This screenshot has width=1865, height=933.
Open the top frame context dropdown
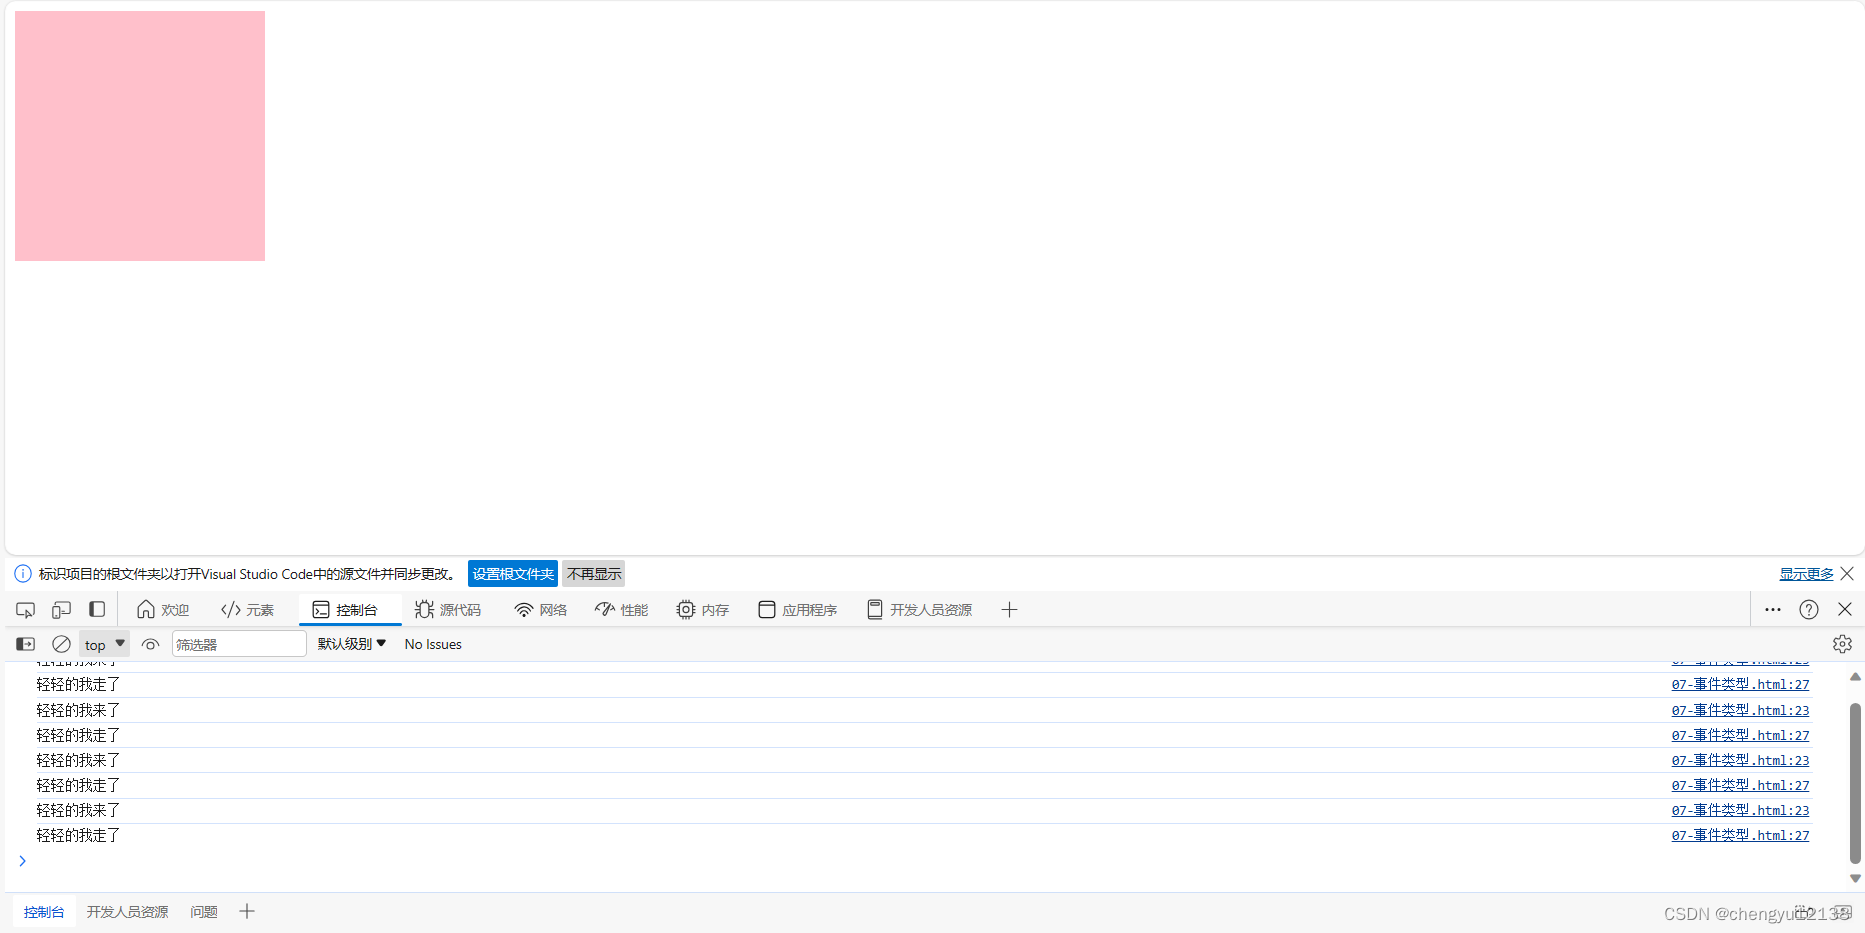(103, 643)
